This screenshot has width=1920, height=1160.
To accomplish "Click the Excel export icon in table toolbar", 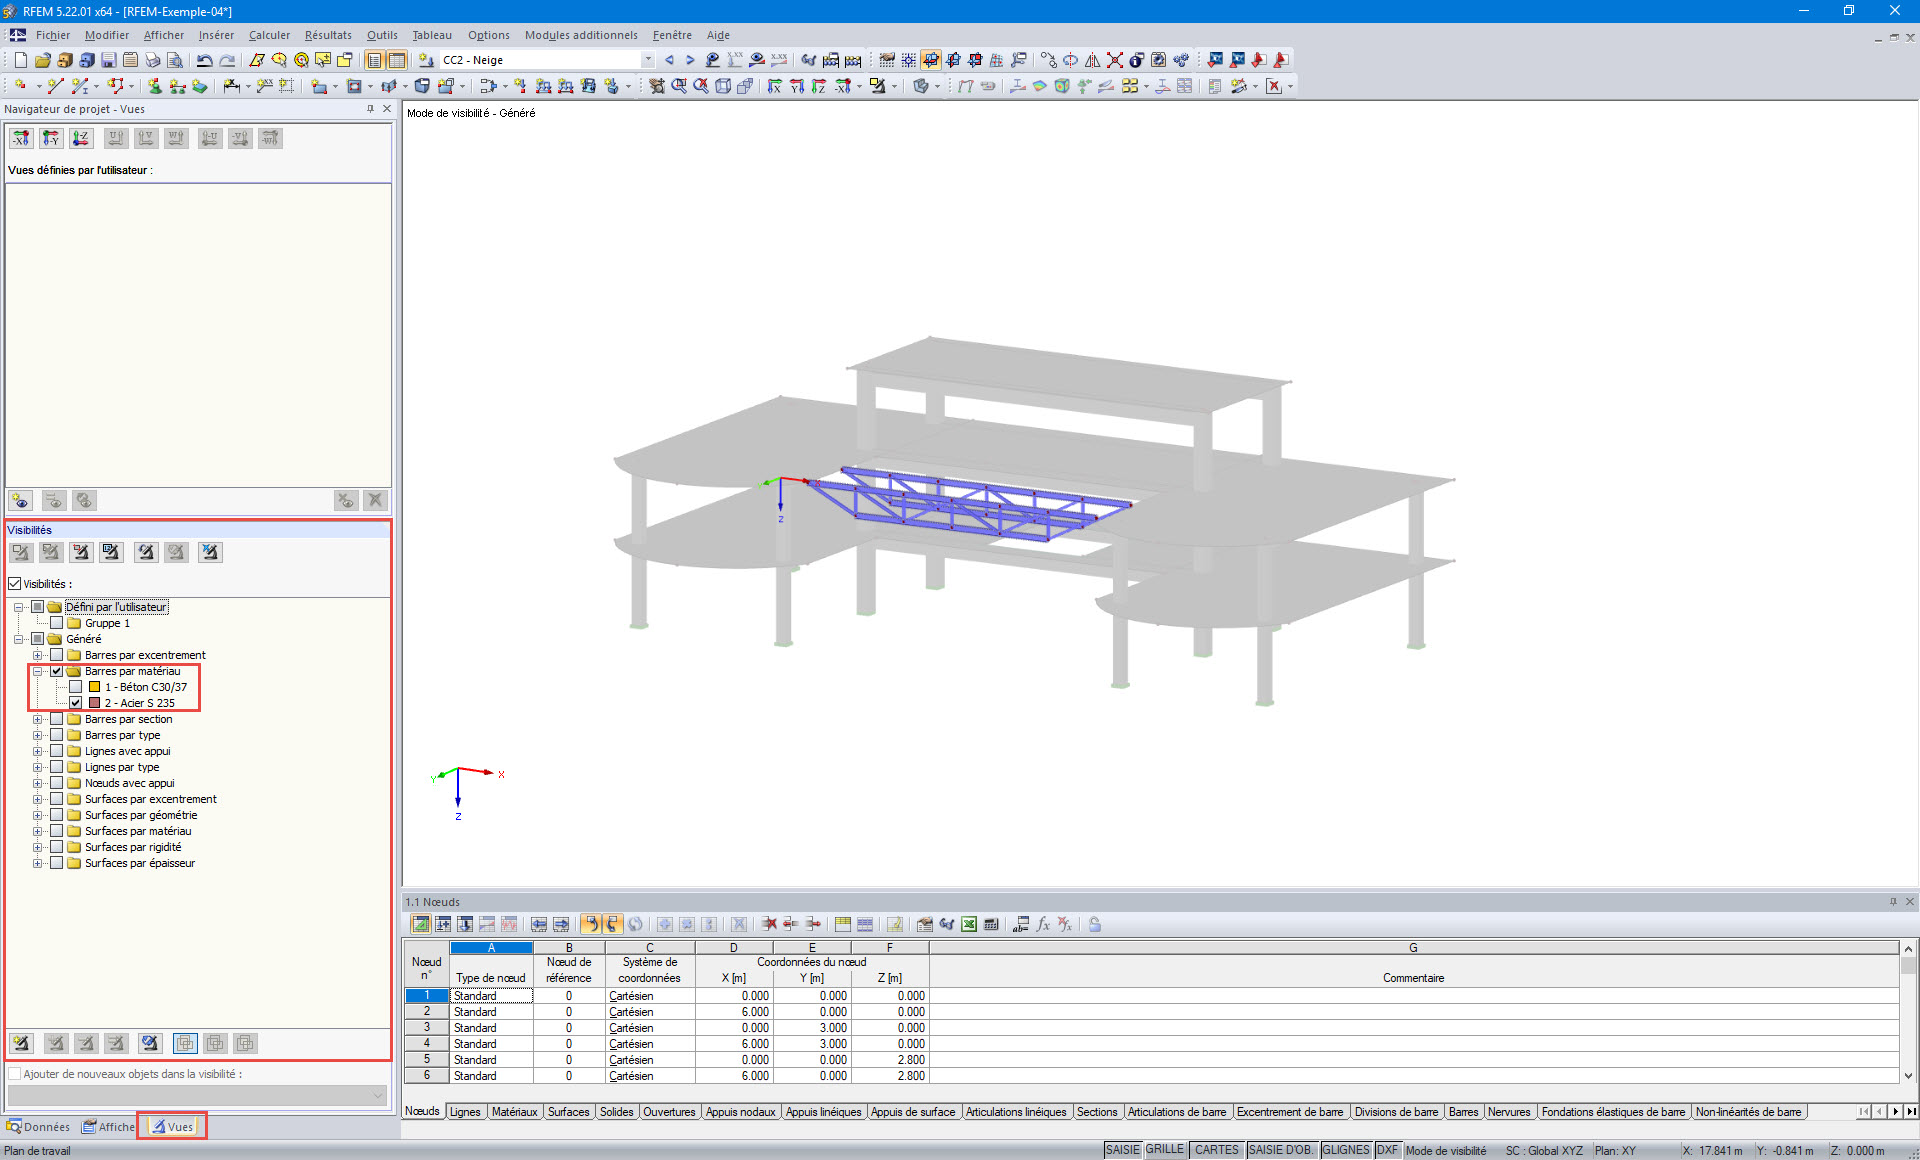I will 969,924.
